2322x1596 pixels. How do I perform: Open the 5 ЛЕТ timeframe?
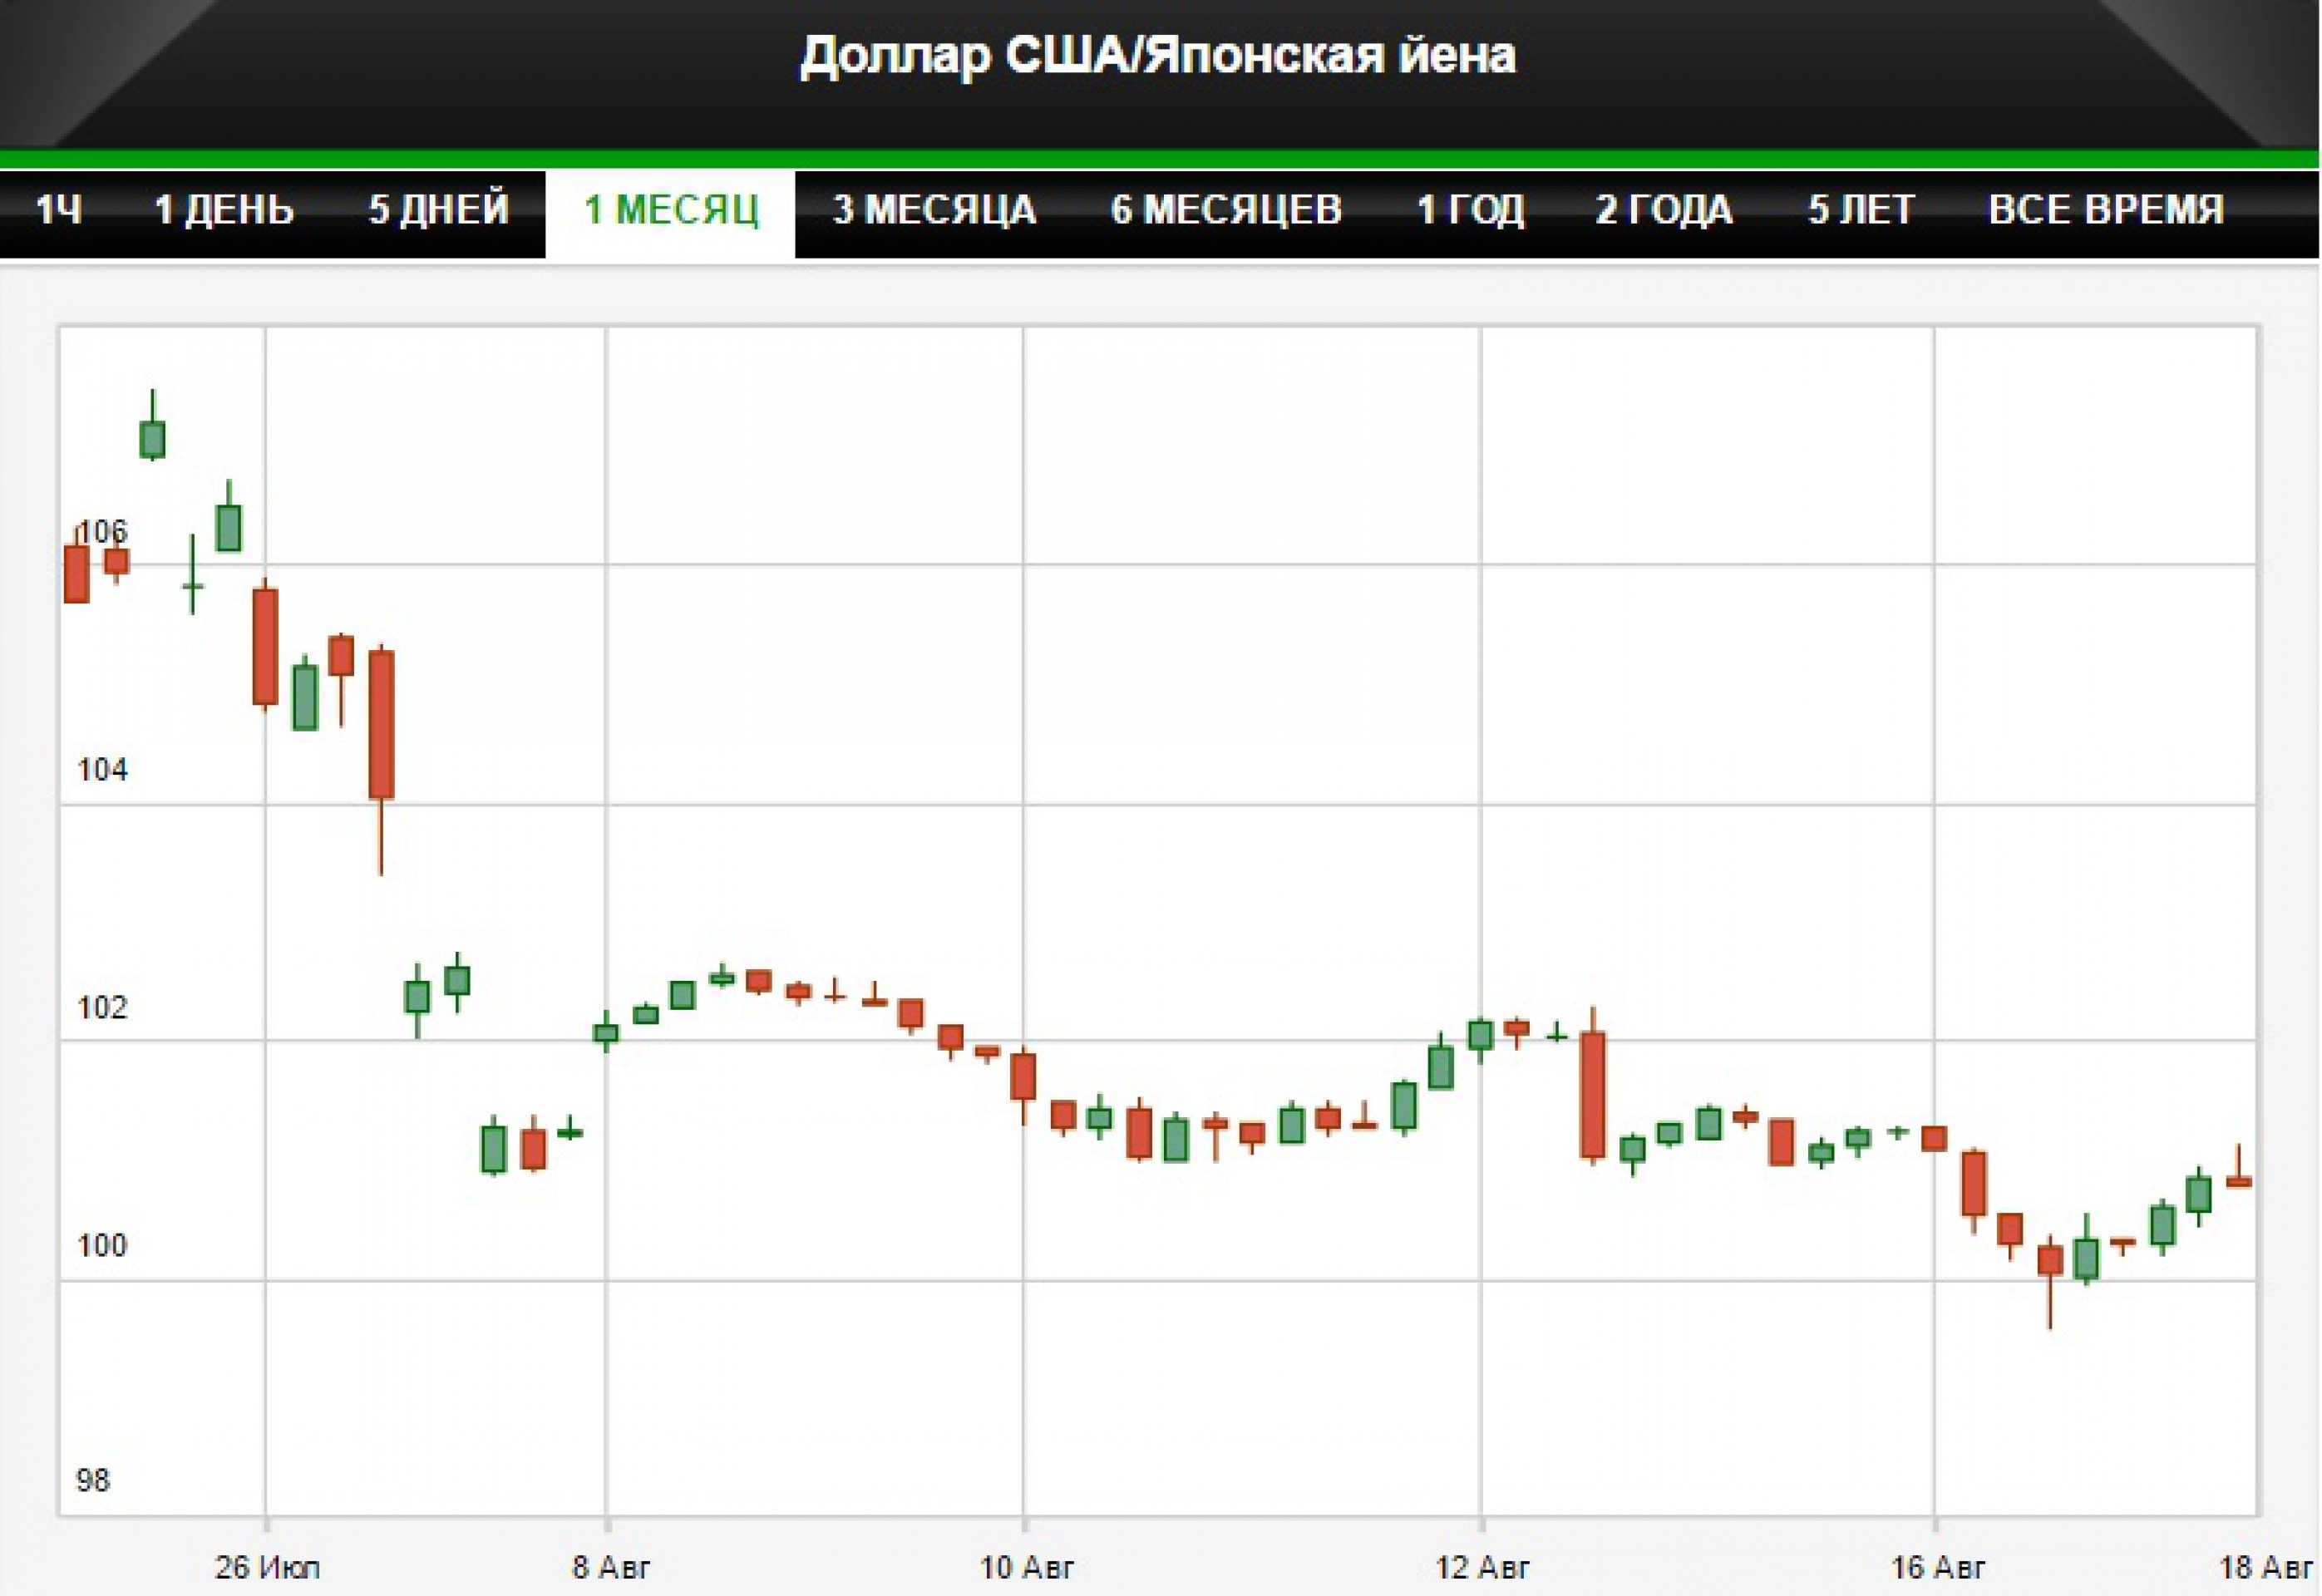point(1861,211)
